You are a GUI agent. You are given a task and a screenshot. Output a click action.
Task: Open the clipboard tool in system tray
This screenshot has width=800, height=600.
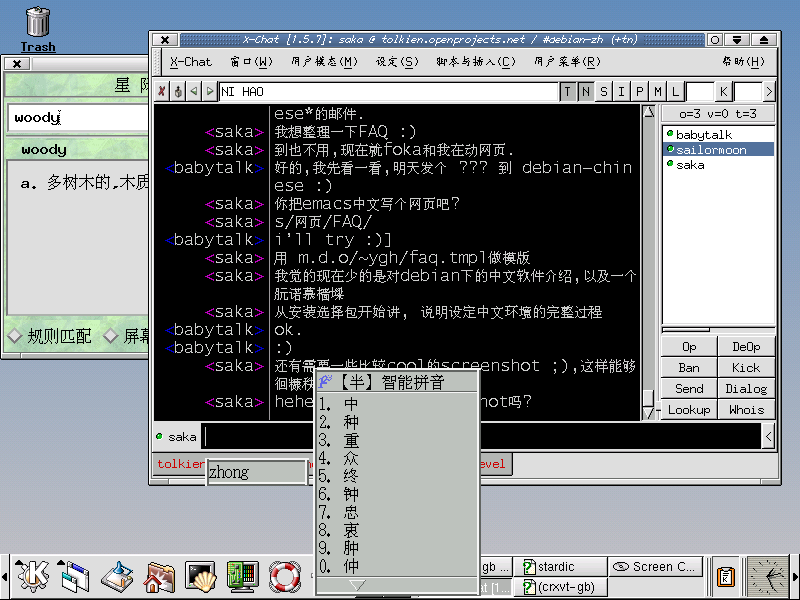(x=726, y=576)
